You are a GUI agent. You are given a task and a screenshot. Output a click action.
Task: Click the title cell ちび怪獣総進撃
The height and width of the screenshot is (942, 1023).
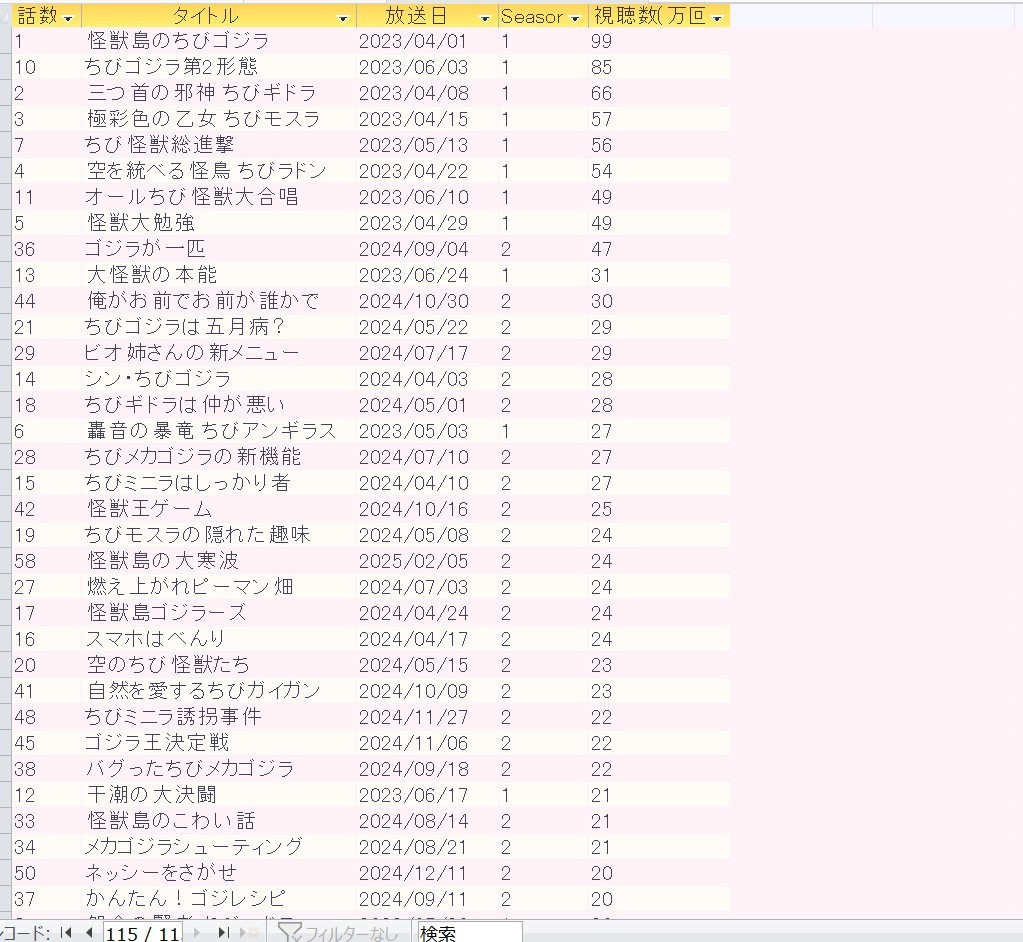tap(219, 145)
